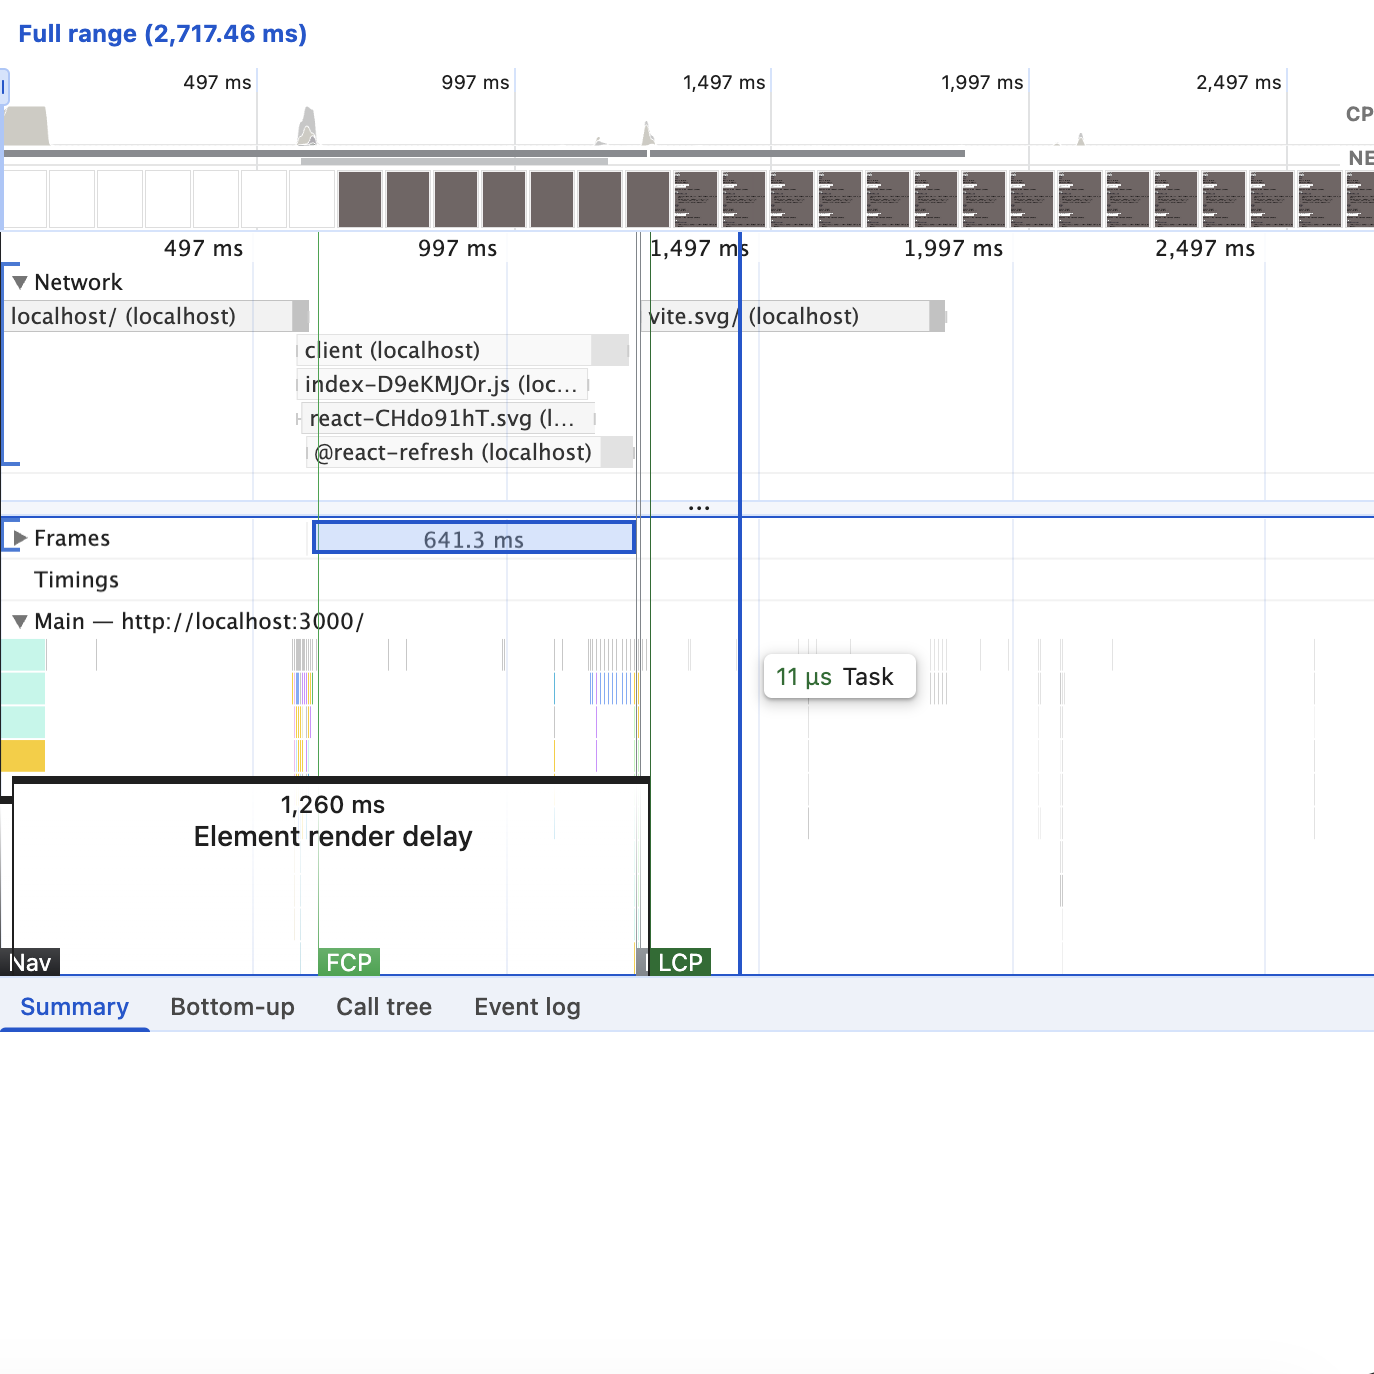Click the Nav timing marker
This screenshot has width=1374, height=1374.
click(30, 962)
